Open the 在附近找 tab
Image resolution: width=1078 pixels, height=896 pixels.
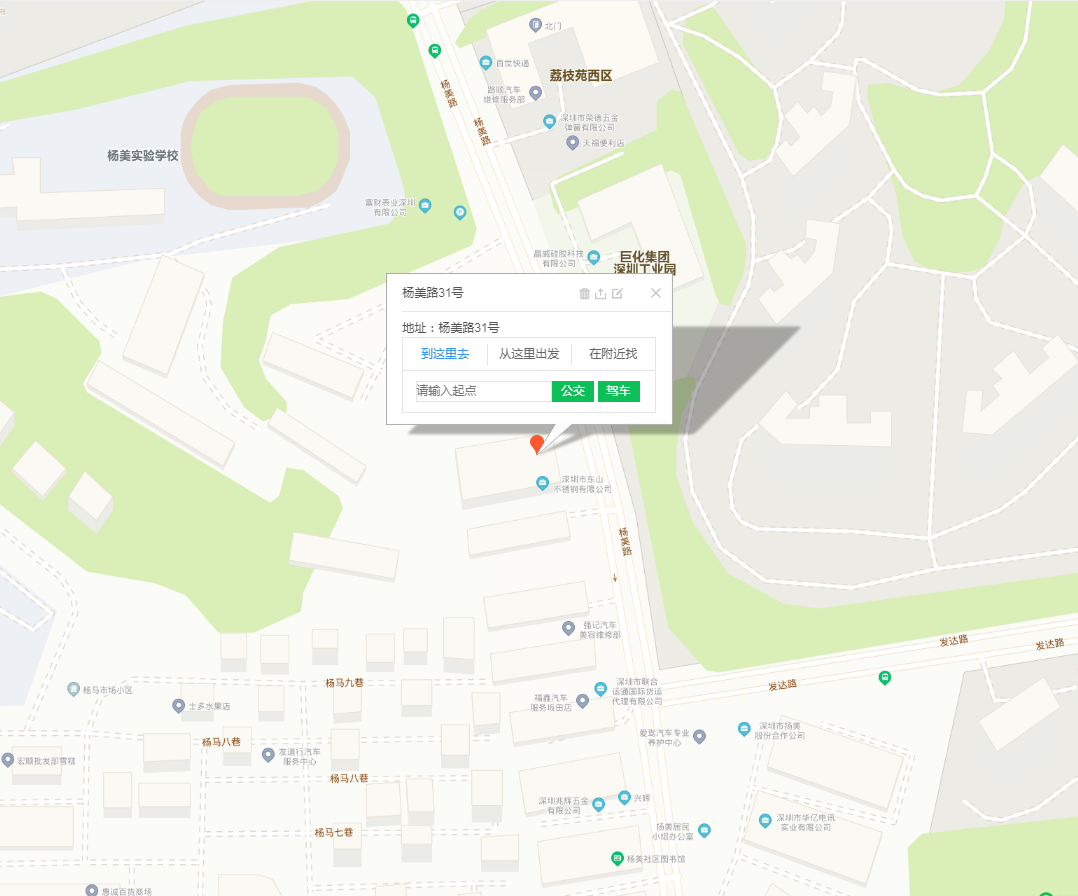[613, 354]
